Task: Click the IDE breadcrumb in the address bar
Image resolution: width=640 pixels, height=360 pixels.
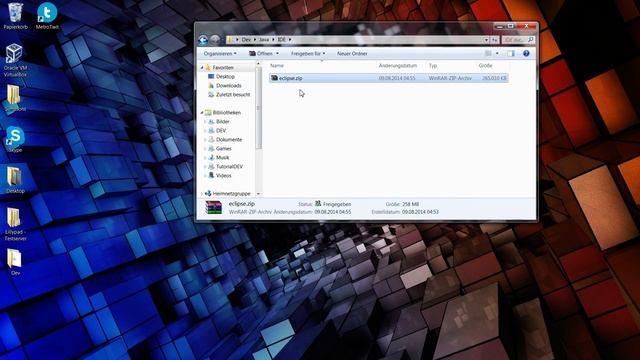Action: (x=282, y=40)
